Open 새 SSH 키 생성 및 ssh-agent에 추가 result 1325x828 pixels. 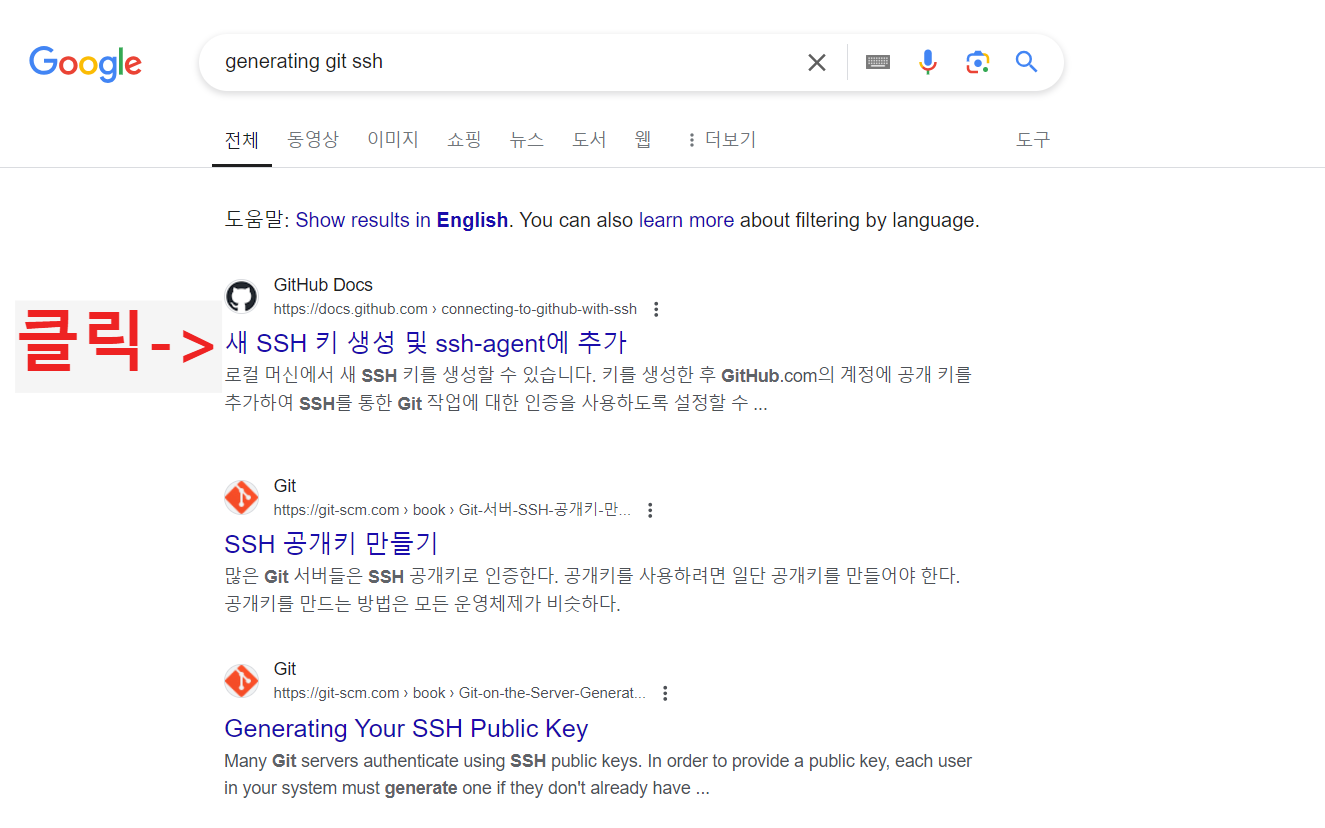(x=426, y=343)
